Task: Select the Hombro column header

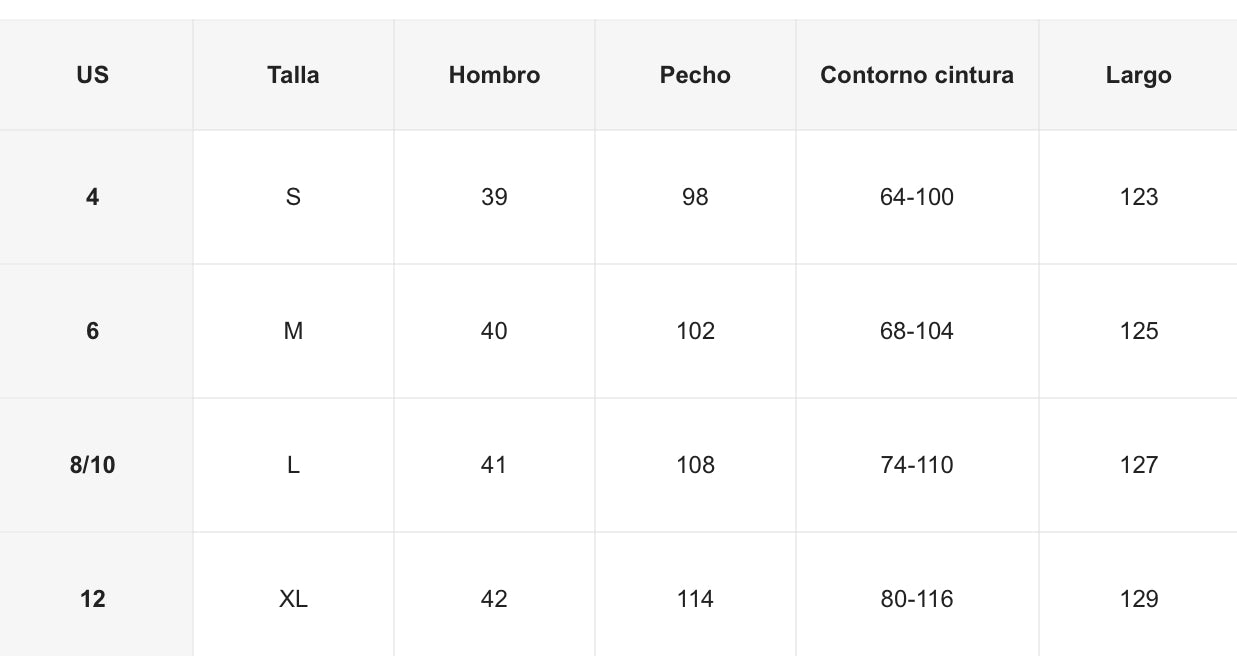Action: click(x=494, y=75)
